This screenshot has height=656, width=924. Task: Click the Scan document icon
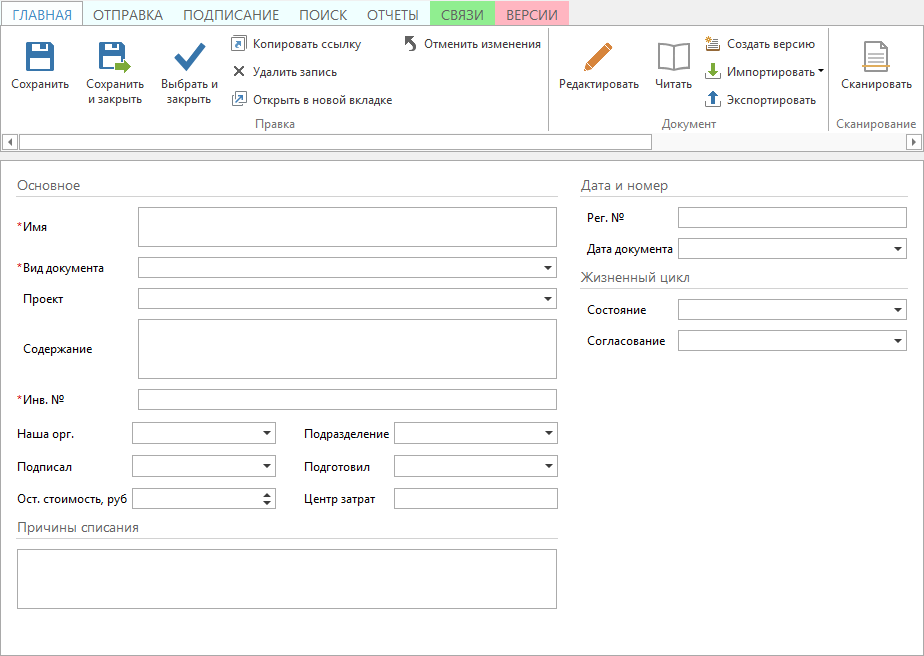[x=876, y=57]
